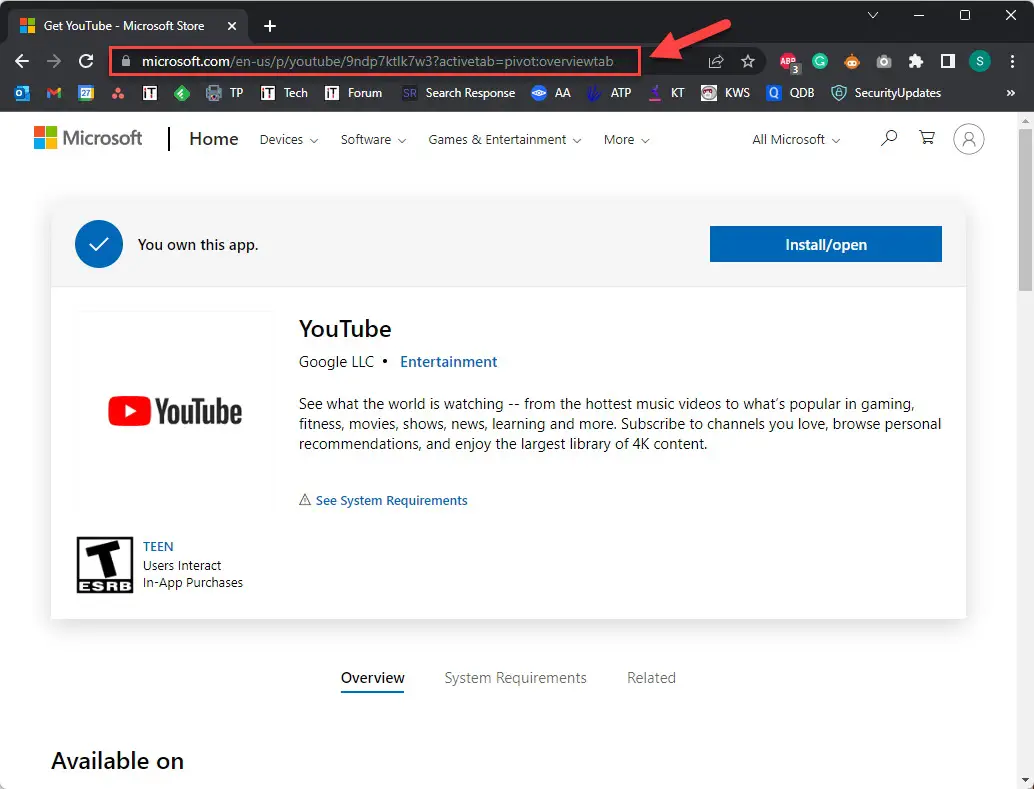
Task: Select the Overview tab
Action: tap(373, 678)
